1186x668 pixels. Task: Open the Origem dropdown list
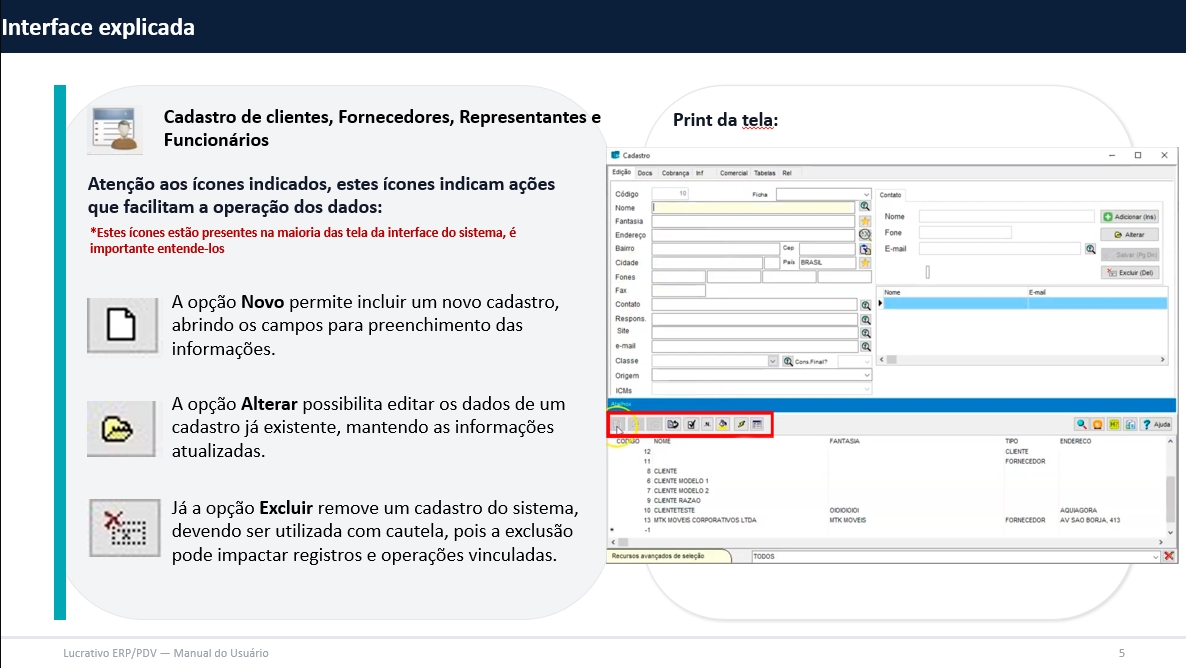click(866, 375)
